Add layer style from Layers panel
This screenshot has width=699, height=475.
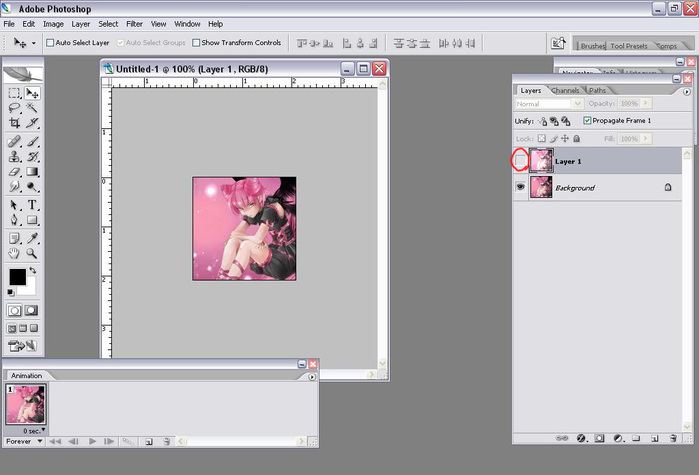[581, 438]
